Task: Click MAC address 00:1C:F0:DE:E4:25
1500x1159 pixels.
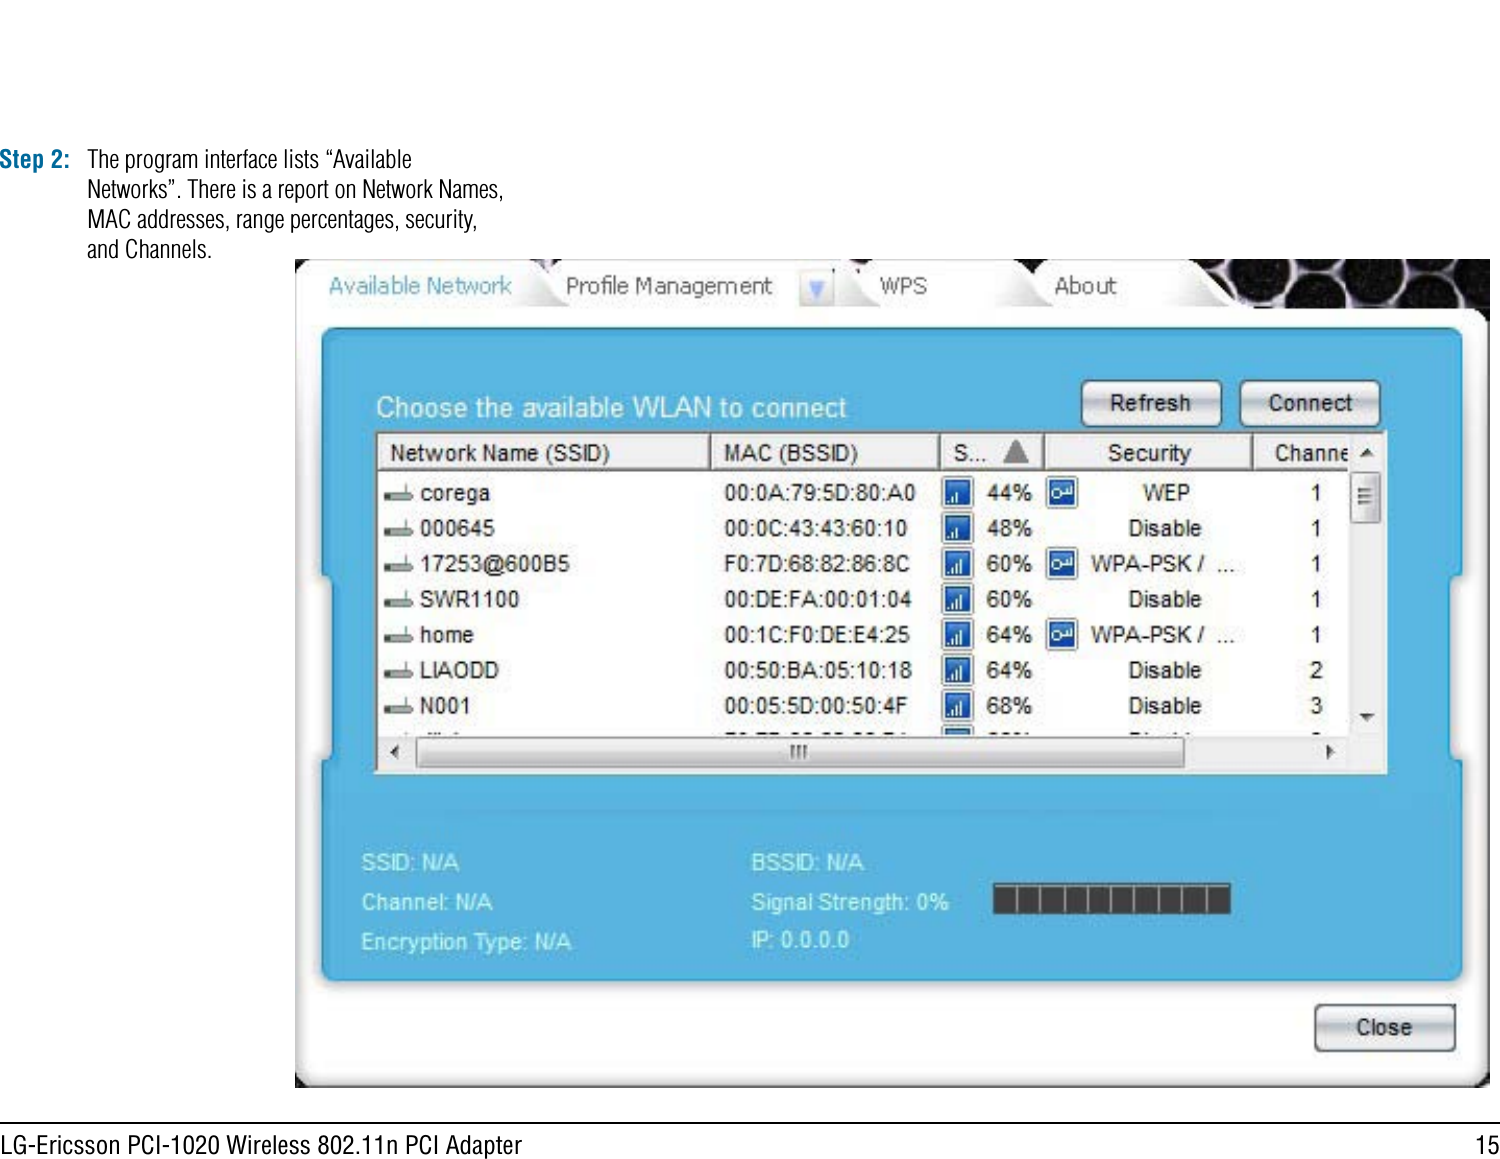Action: [x=817, y=635]
